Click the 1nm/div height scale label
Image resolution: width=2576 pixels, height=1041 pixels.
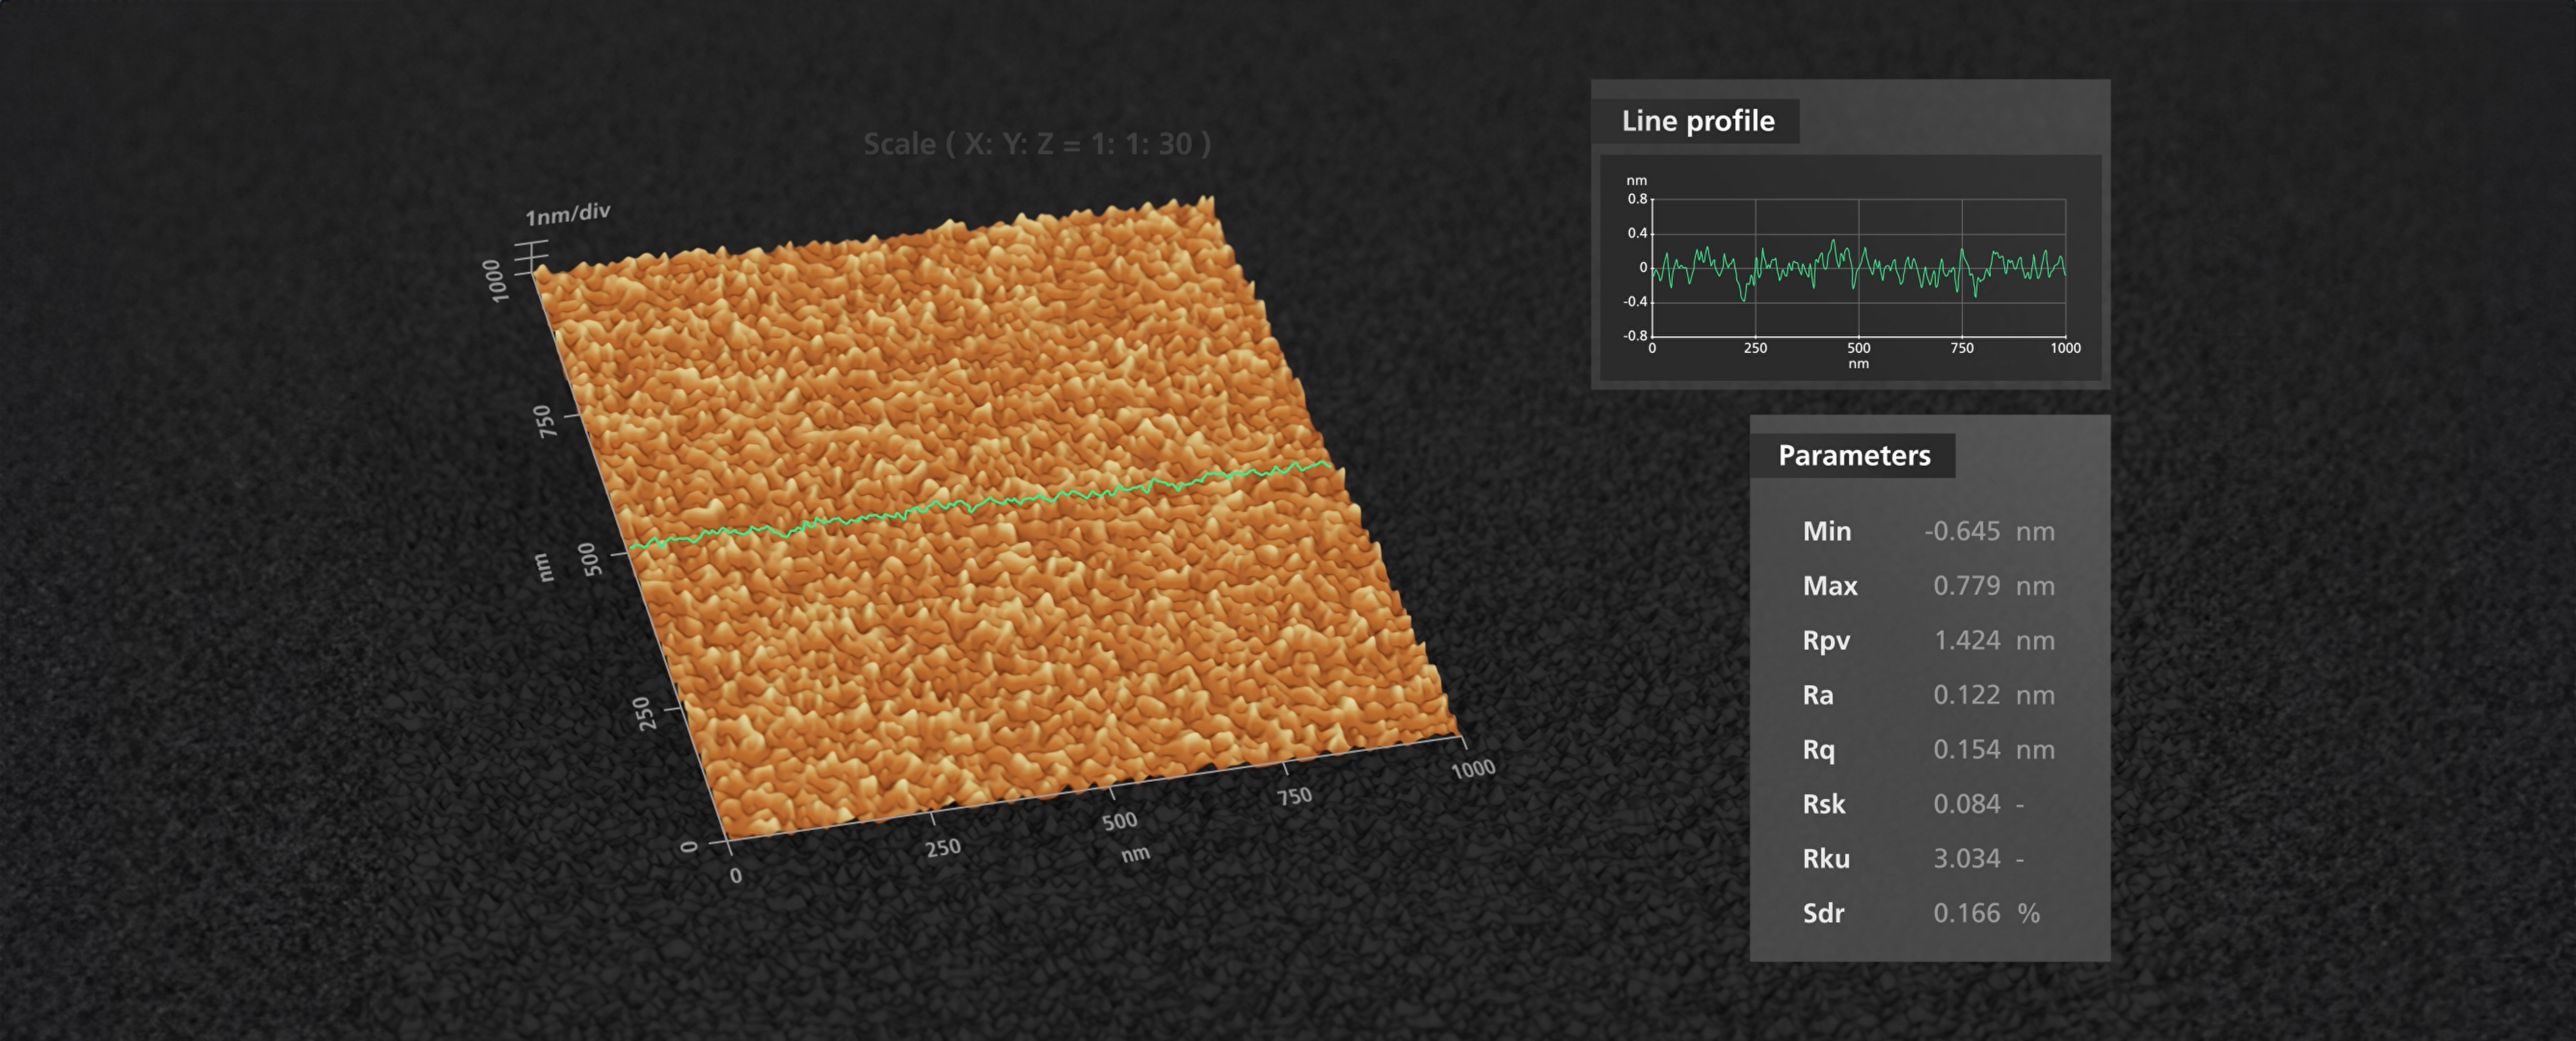point(567,214)
